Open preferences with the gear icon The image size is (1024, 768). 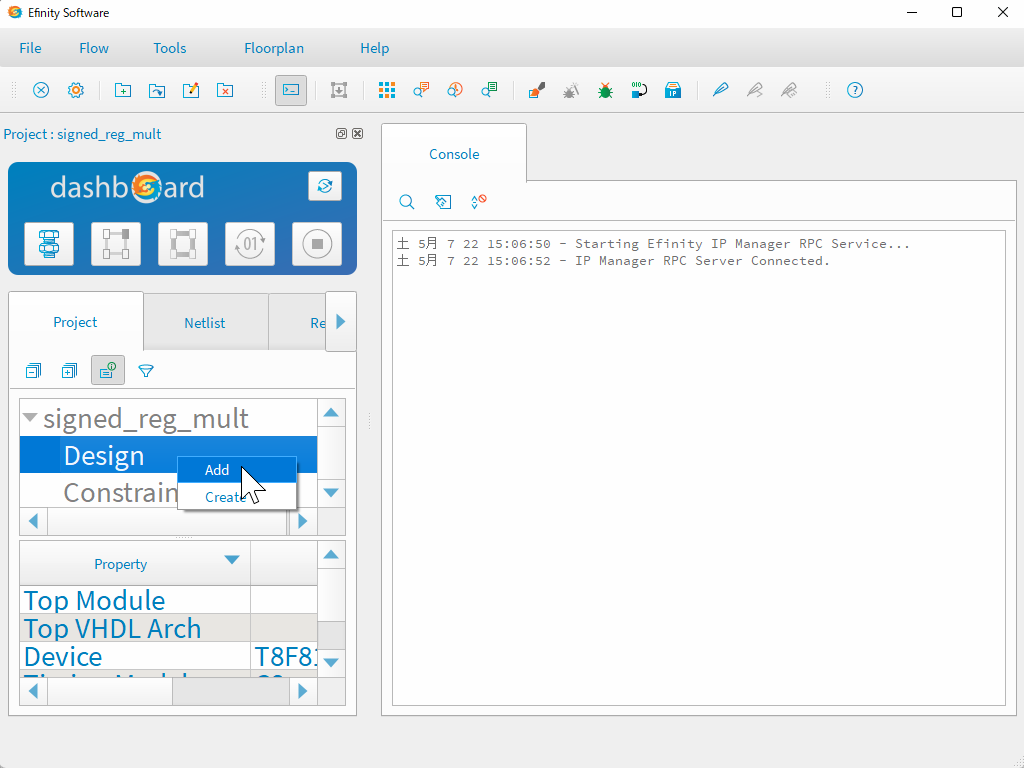pyautogui.click(x=76, y=90)
